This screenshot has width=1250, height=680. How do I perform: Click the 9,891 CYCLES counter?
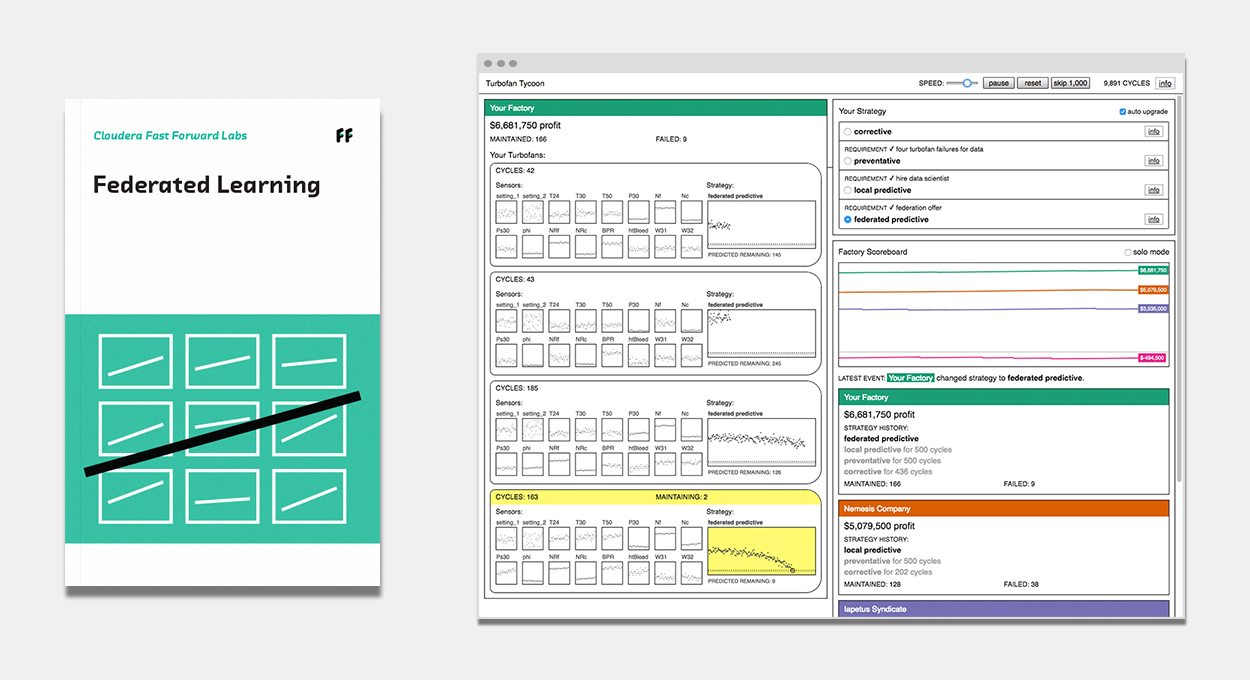point(1126,83)
